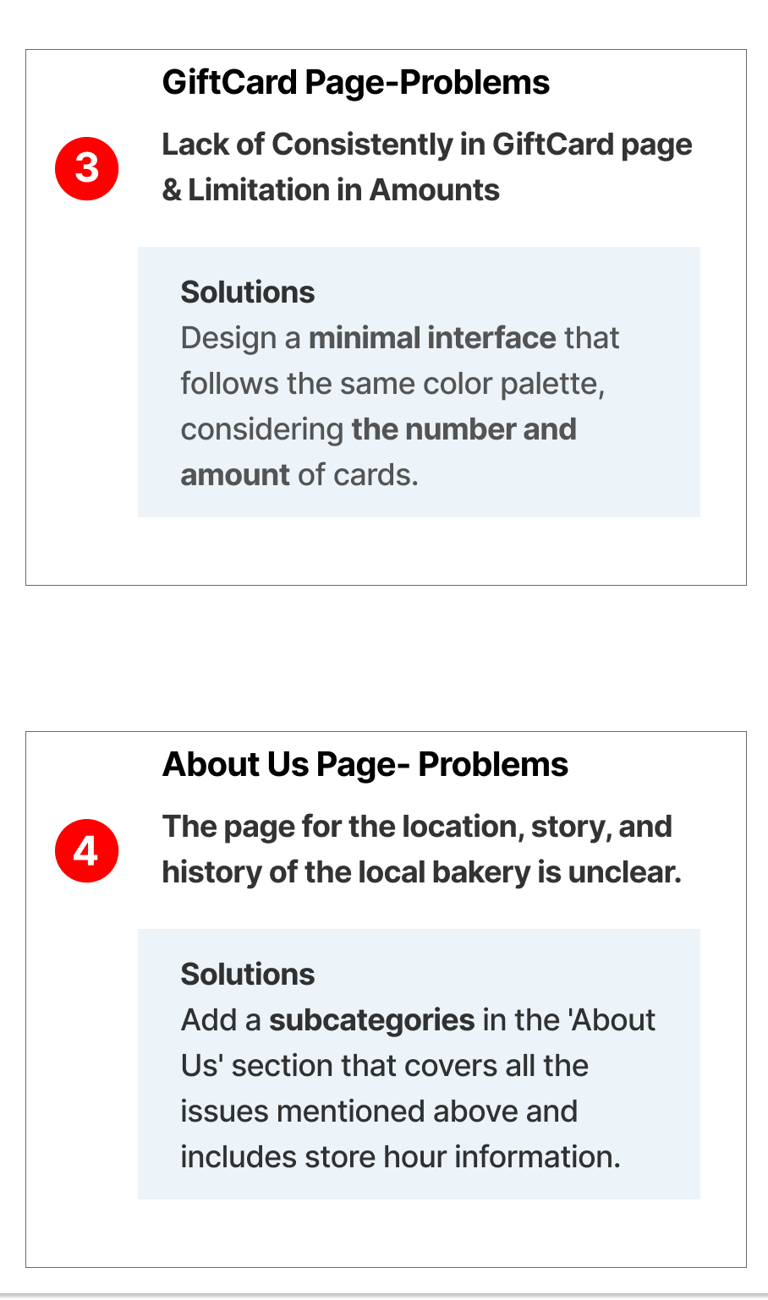
Task: Click the red number 4 badge
Action: 87,850
